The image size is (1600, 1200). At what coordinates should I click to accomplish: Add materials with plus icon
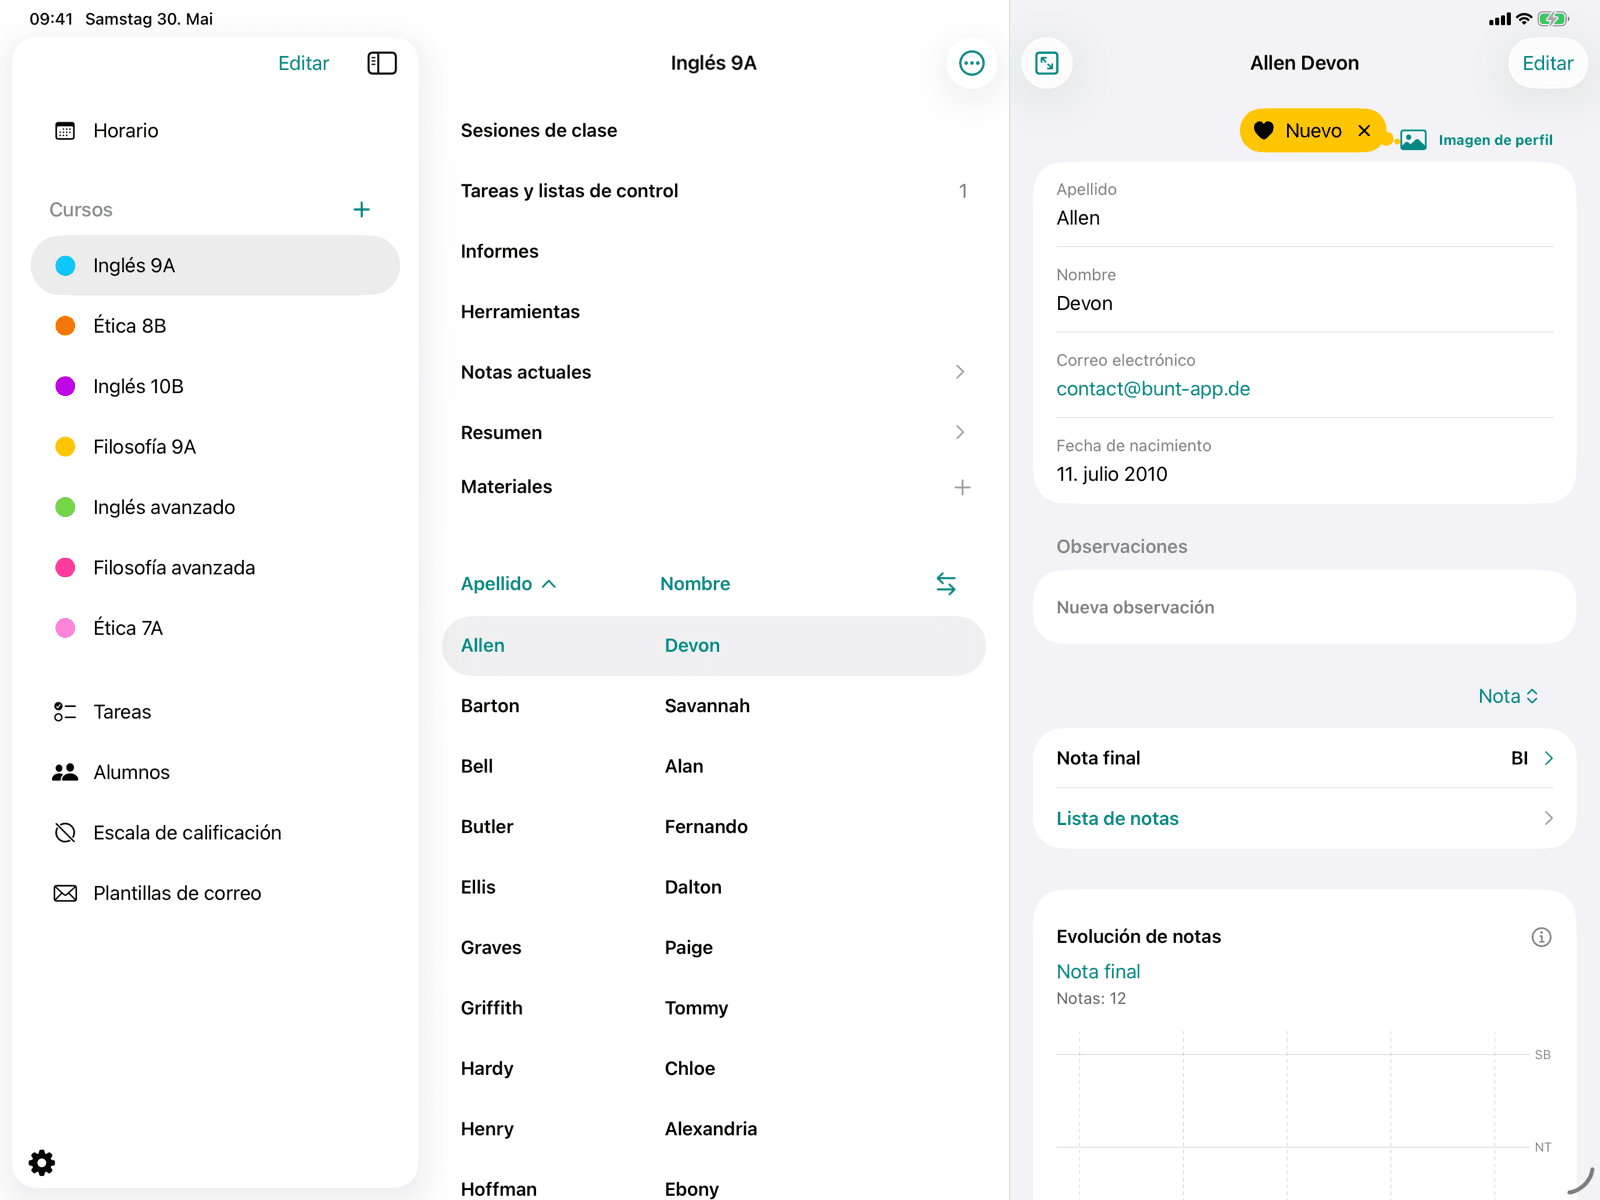(962, 488)
